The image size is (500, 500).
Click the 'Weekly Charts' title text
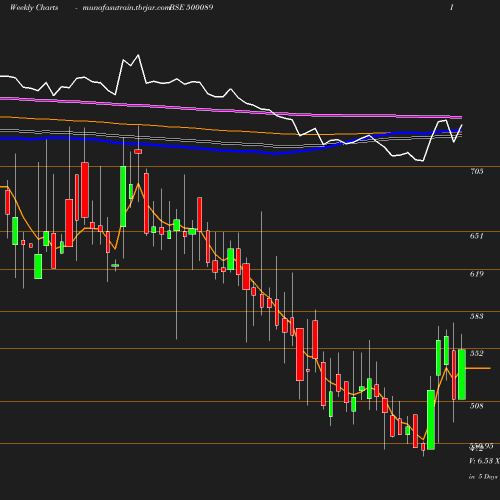(34, 7)
